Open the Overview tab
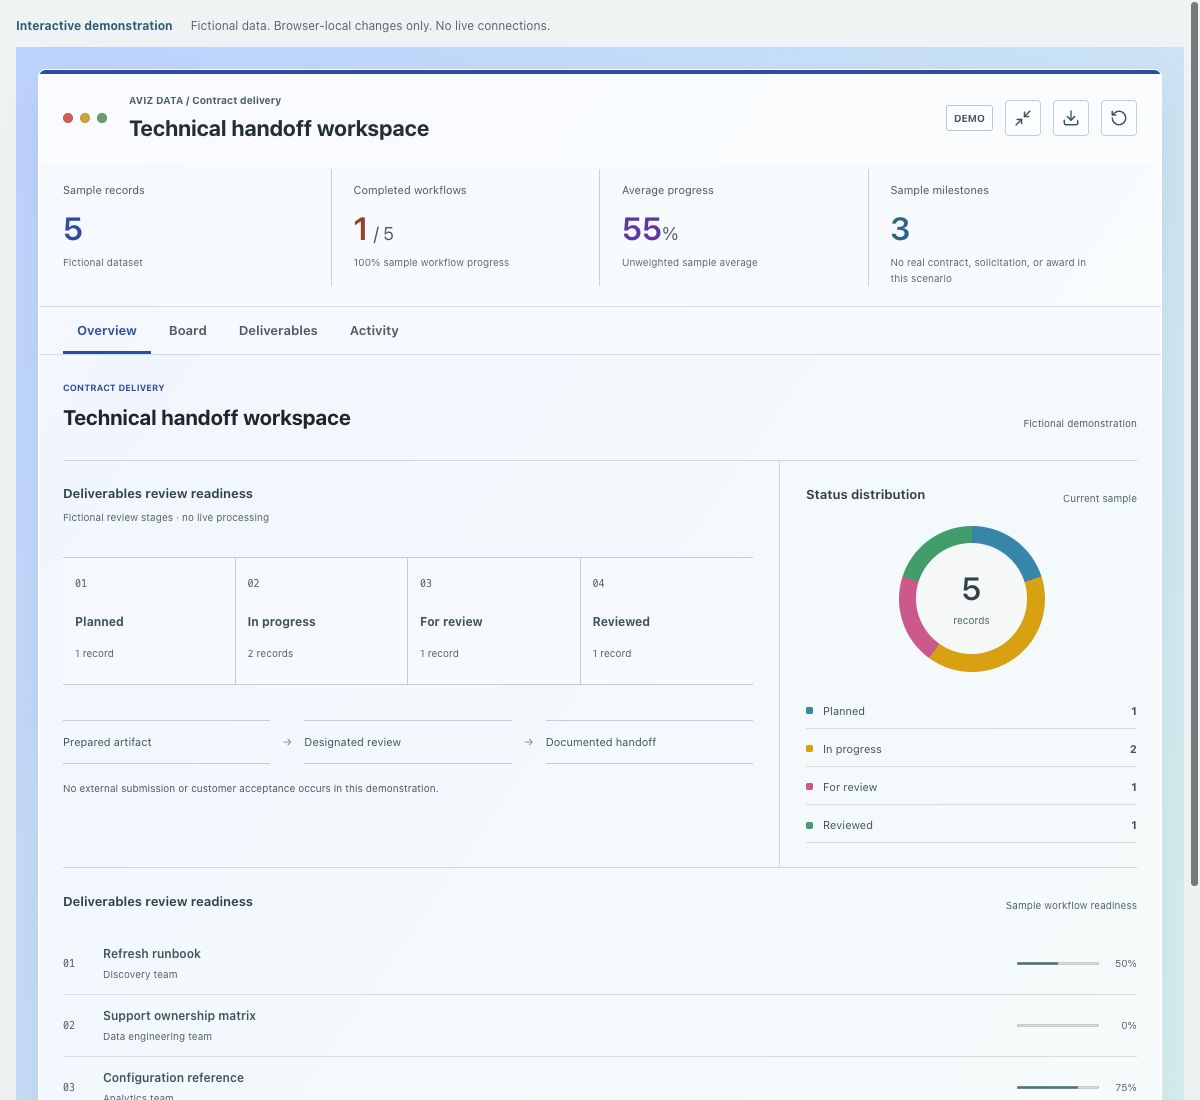This screenshot has height=1100, width=1200. (x=107, y=331)
